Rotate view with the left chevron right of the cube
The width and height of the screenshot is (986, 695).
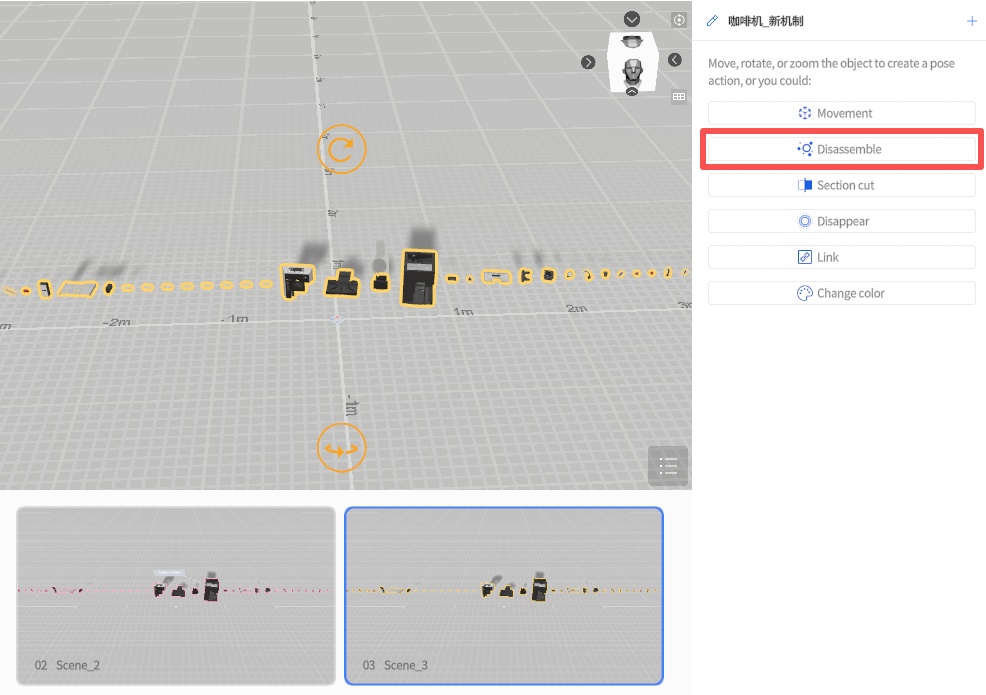pos(675,60)
